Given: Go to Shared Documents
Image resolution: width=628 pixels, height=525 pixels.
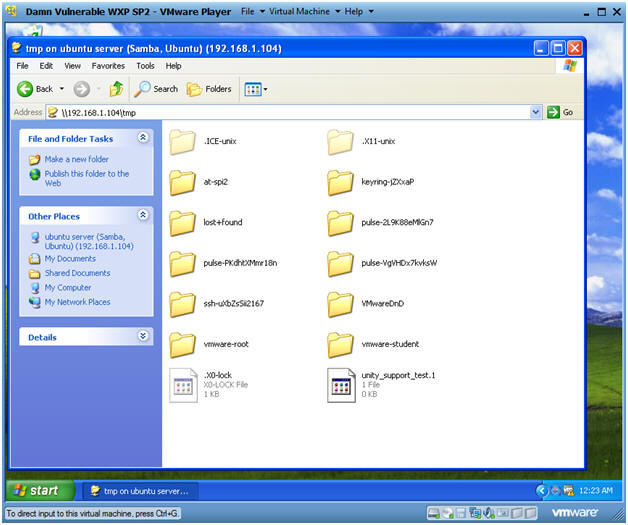Looking at the screenshot, I should tap(77, 273).
